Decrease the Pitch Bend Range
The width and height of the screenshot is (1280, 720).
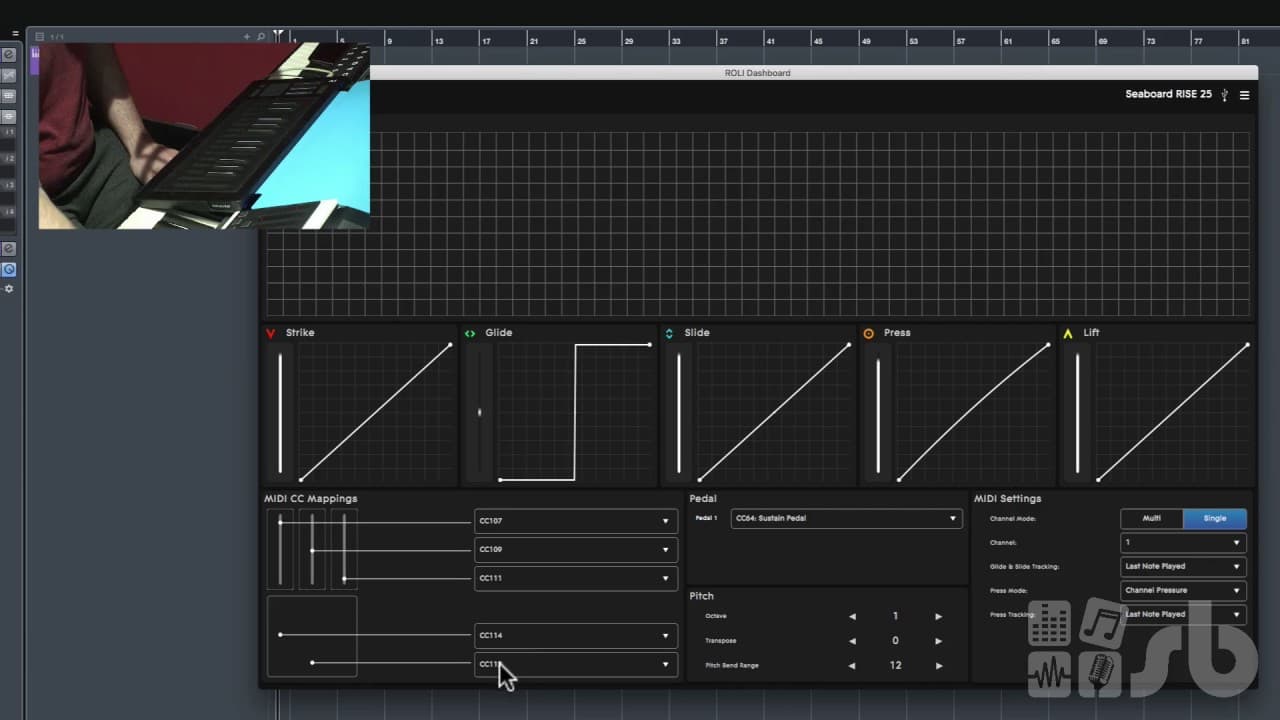(852, 665)
